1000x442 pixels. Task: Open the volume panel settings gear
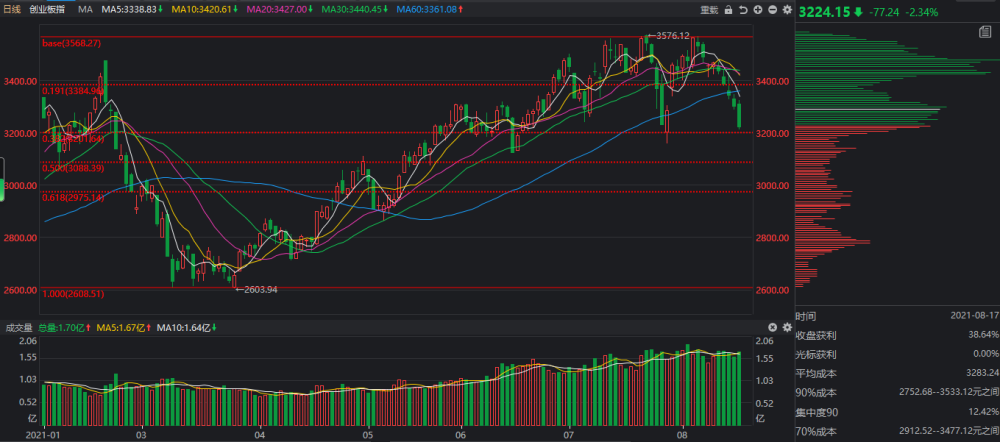pyautogui.click(x=787, y=328)
